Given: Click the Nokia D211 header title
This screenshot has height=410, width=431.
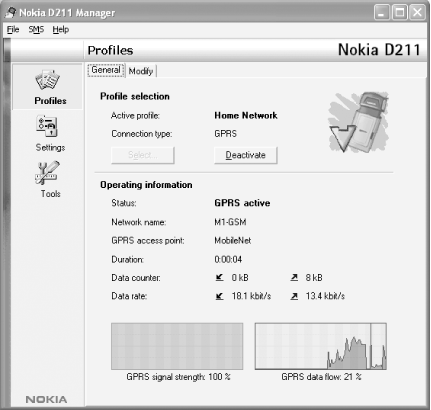Looking at the screenshot, I should [379, 50].
